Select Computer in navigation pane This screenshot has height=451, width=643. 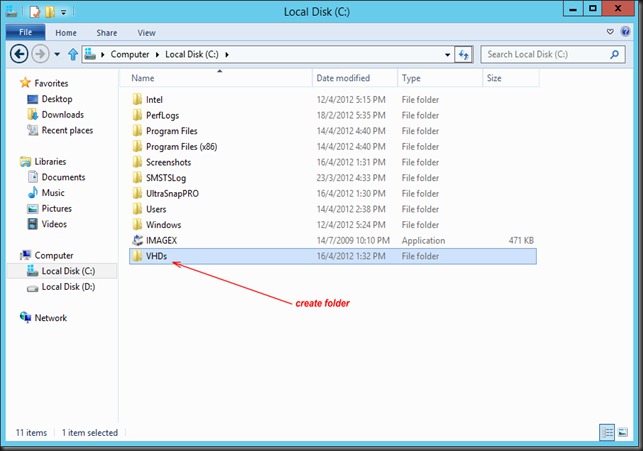point(54,255)
